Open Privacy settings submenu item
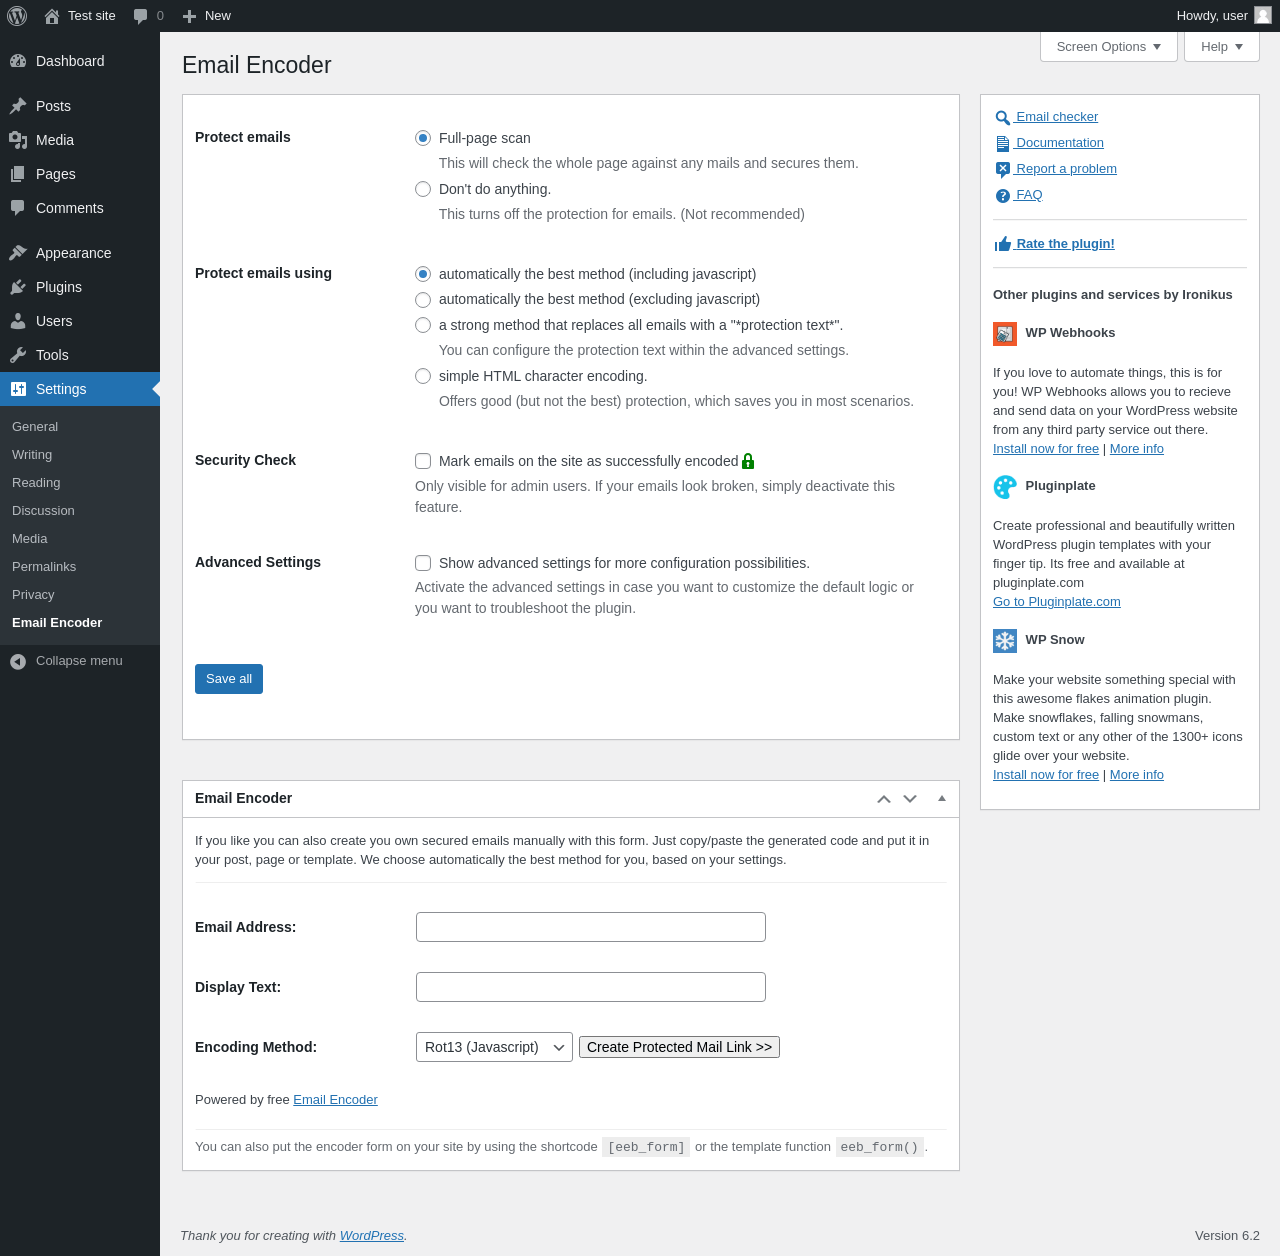This screenshot has width=1280, height=1256. coord(33,595)
